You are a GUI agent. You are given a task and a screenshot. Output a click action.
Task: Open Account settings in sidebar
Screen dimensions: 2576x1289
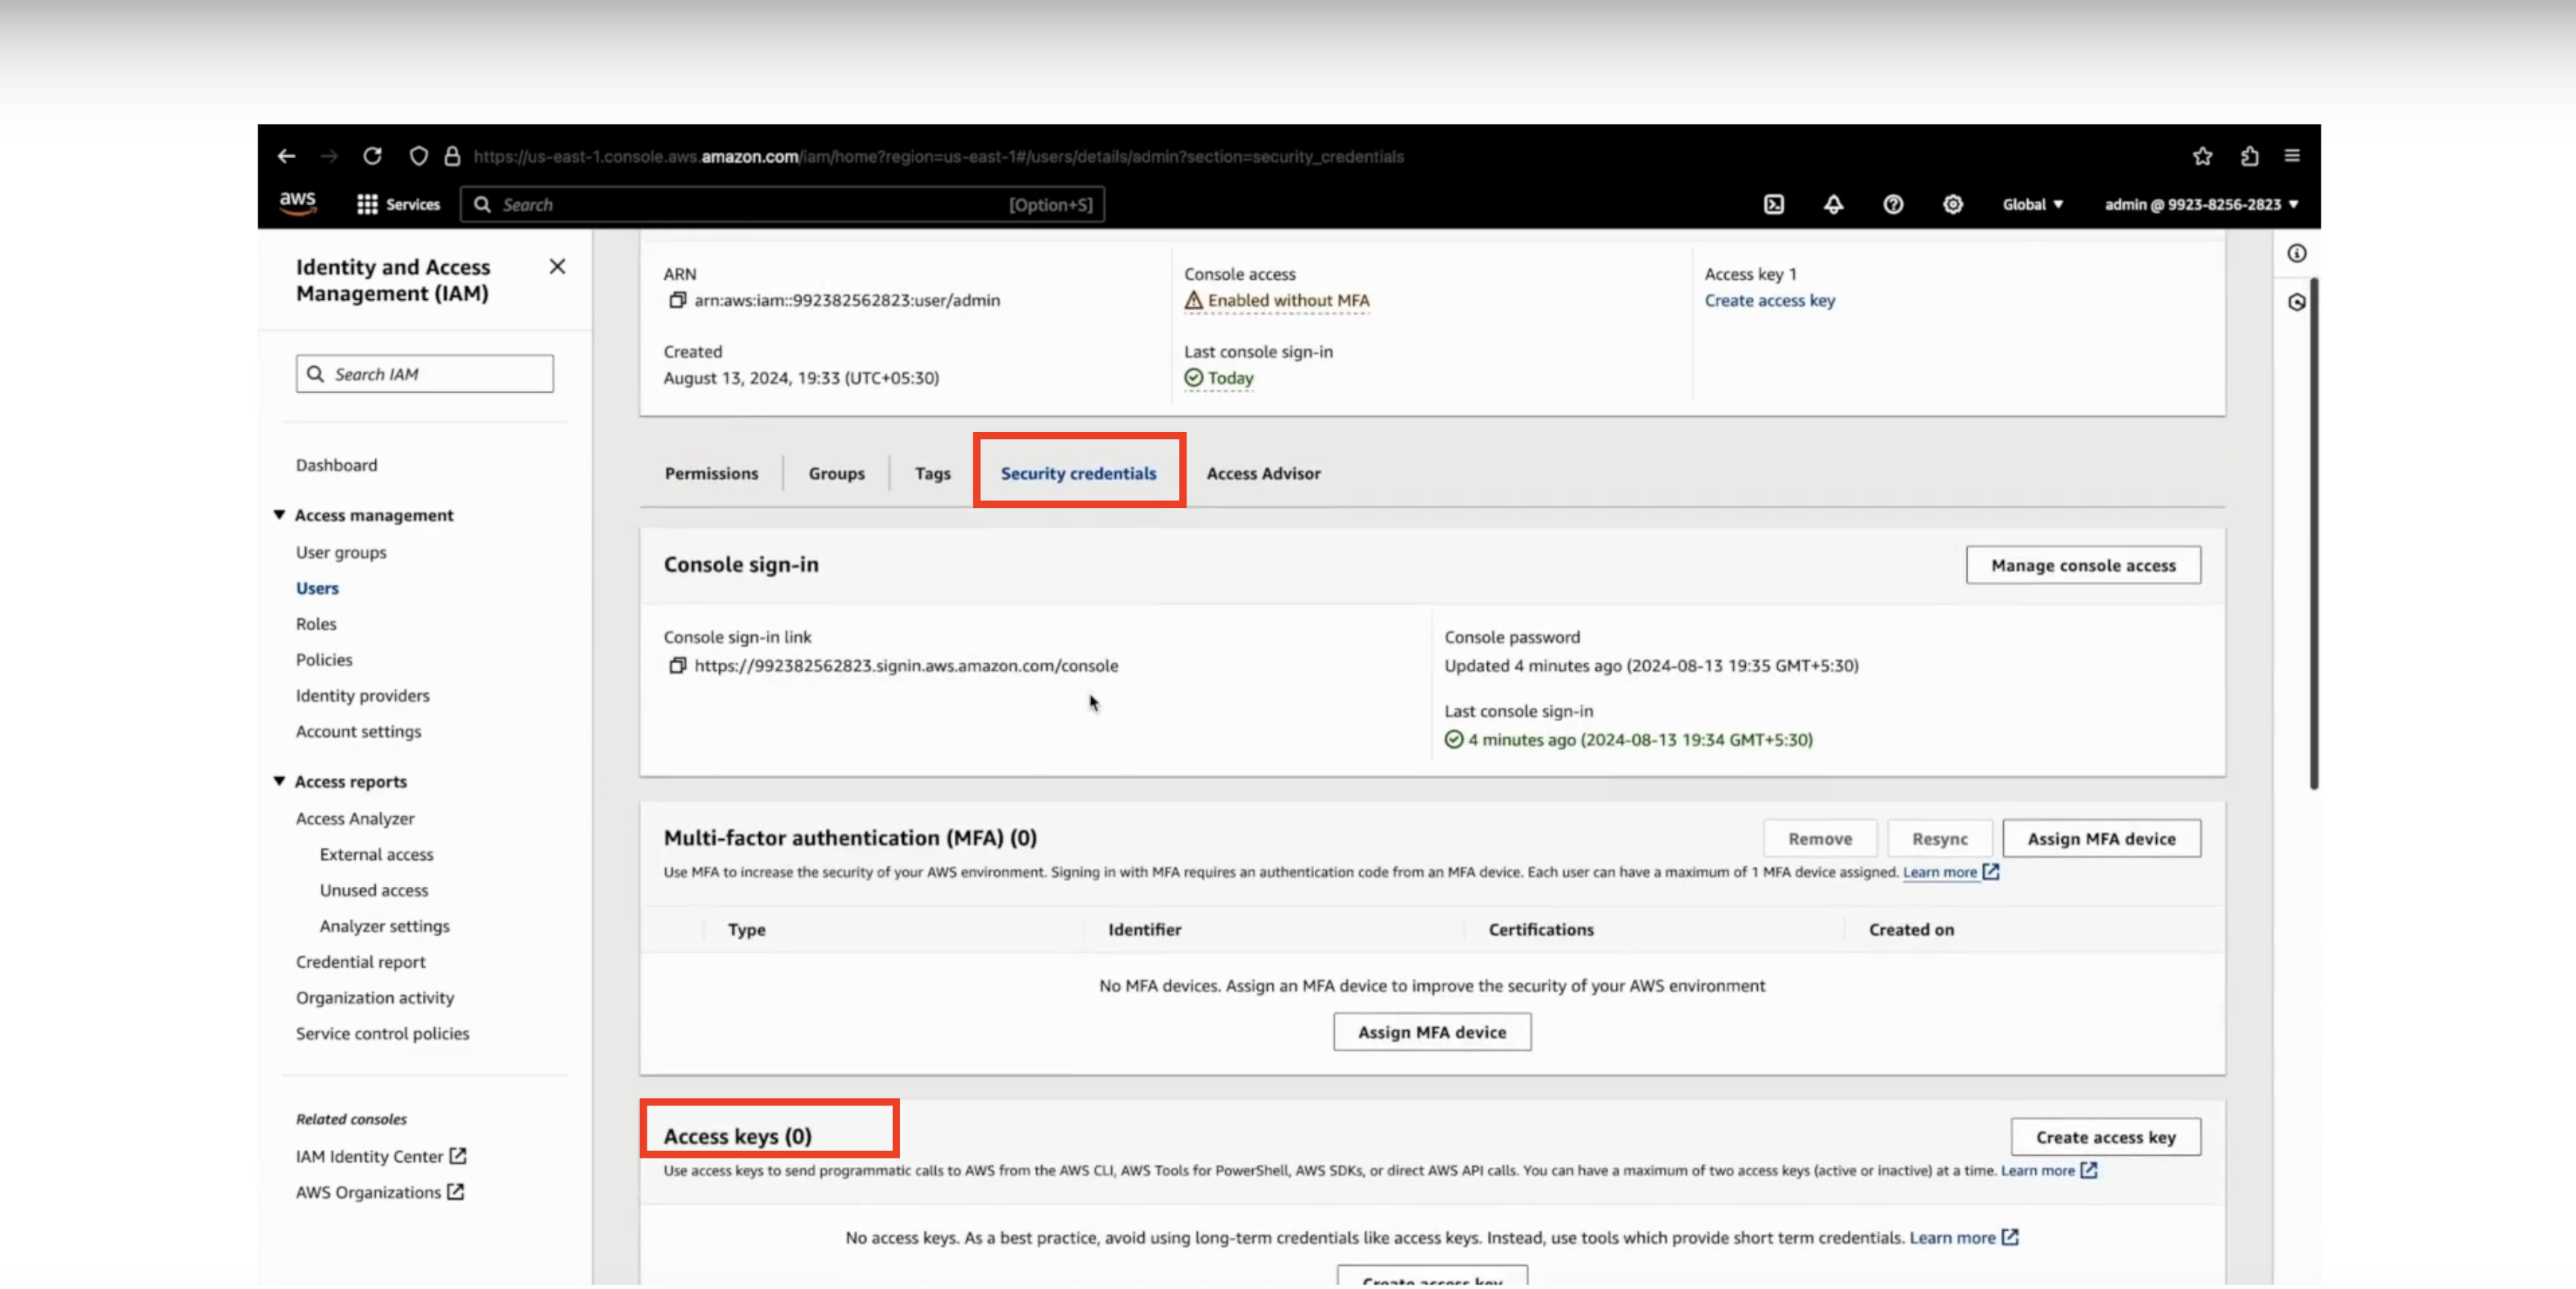pos(358,732)
